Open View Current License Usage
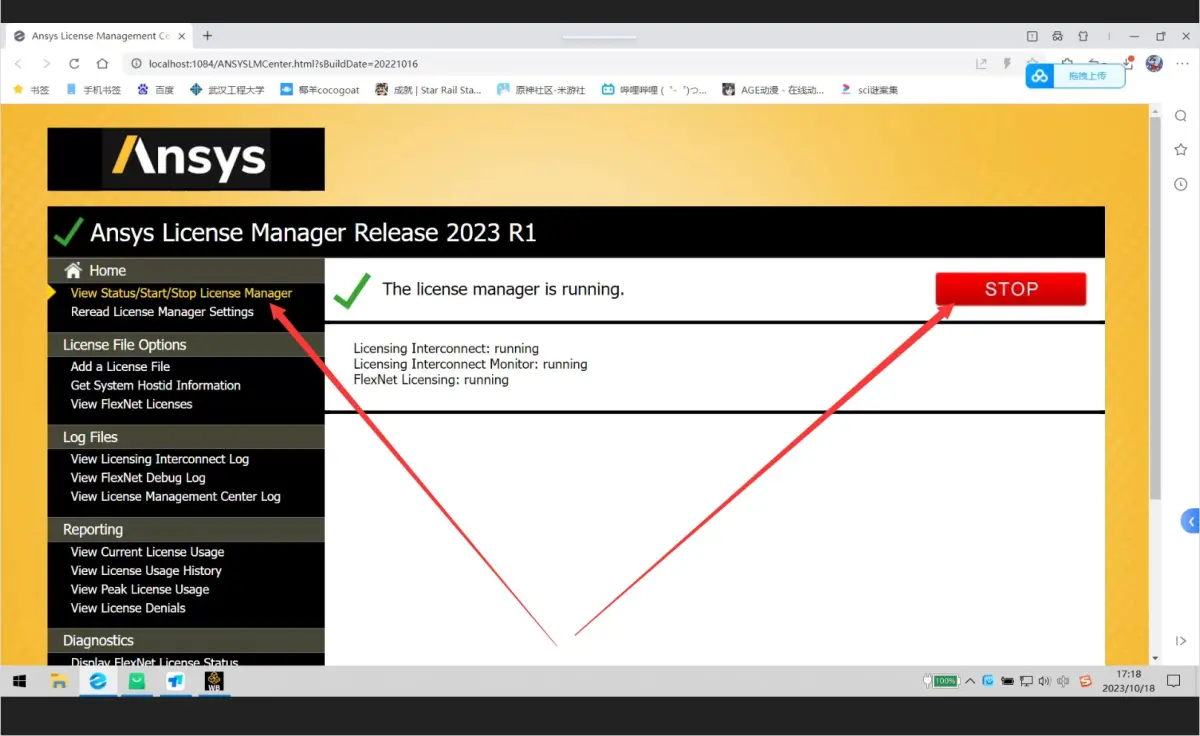Viewport: 1200px width, 736px height. coord(147,552)
